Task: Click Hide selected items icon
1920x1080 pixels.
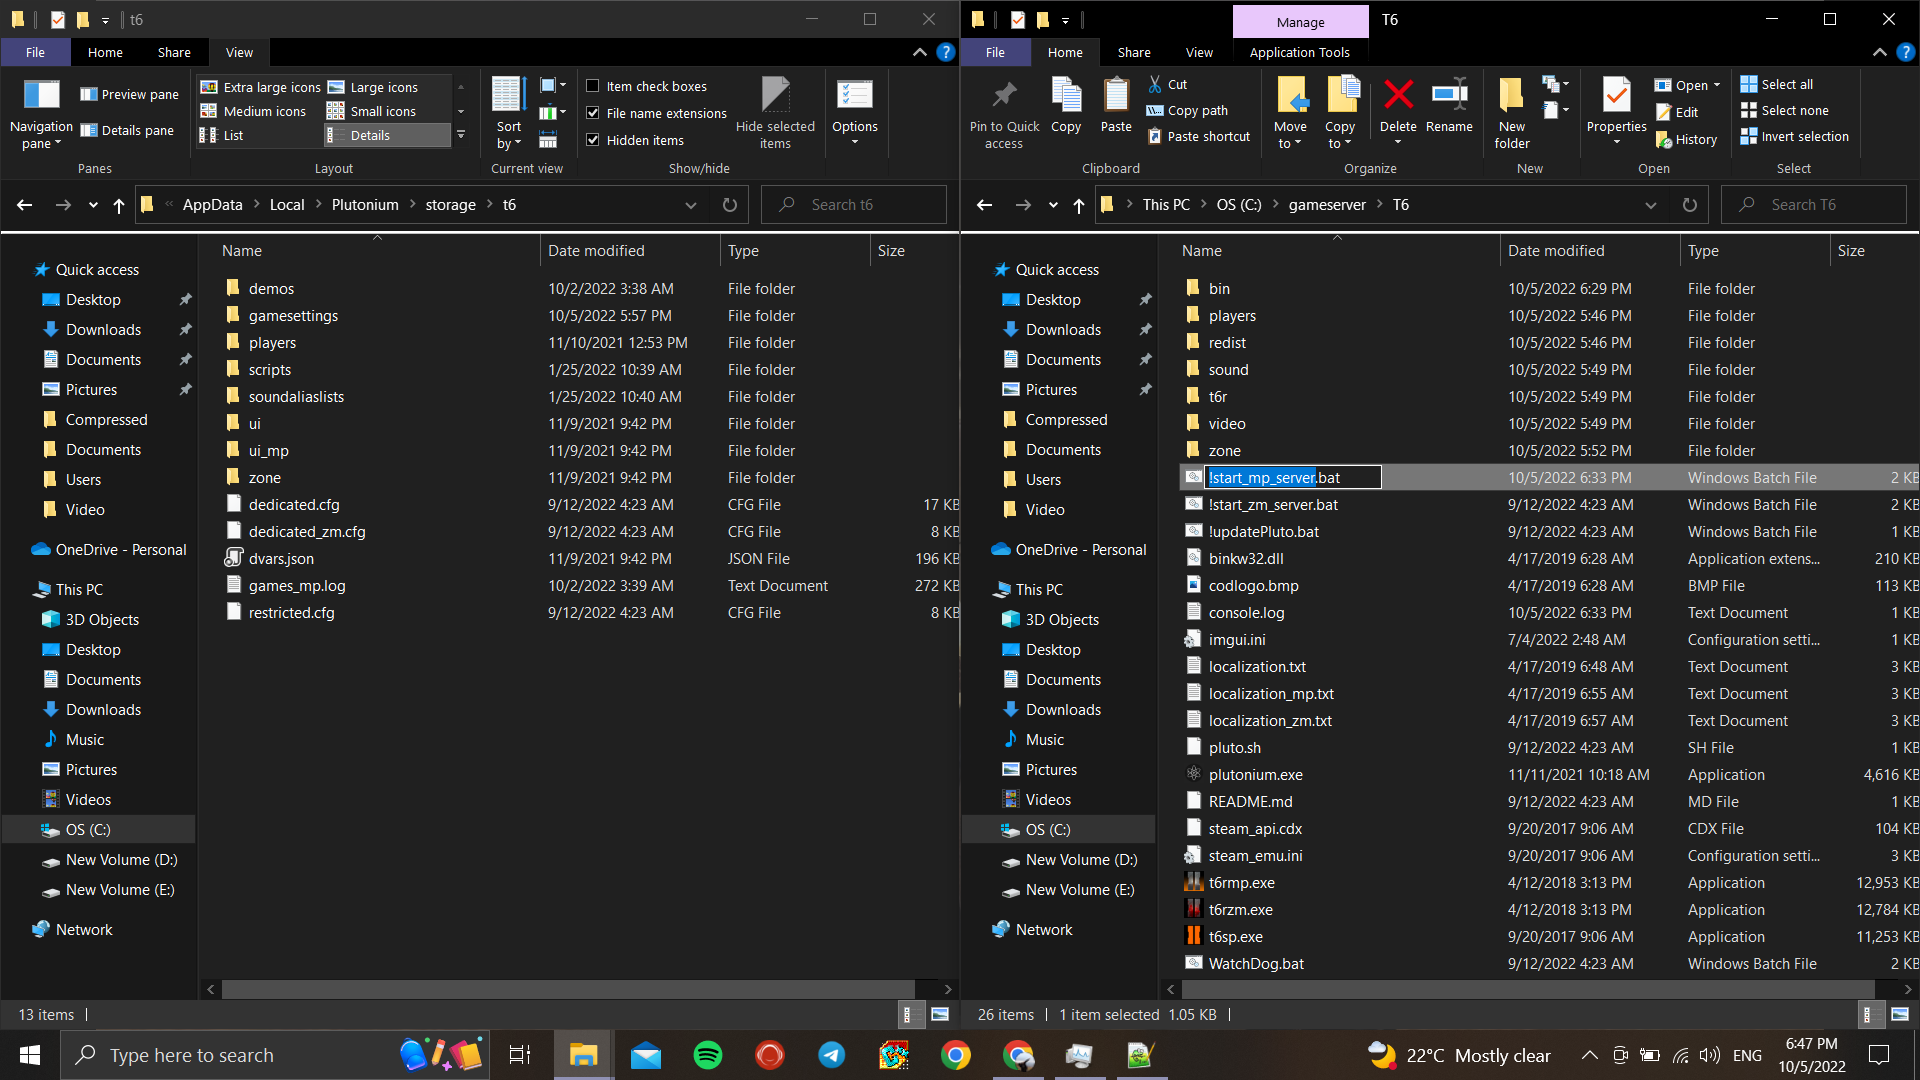Action: (x=775, y=95)
